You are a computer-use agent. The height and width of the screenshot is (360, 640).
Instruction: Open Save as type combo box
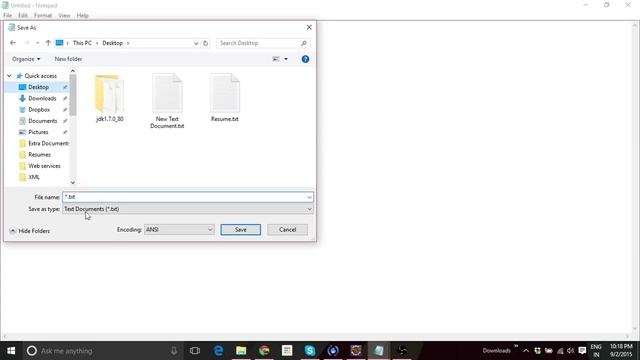(188, 209)
